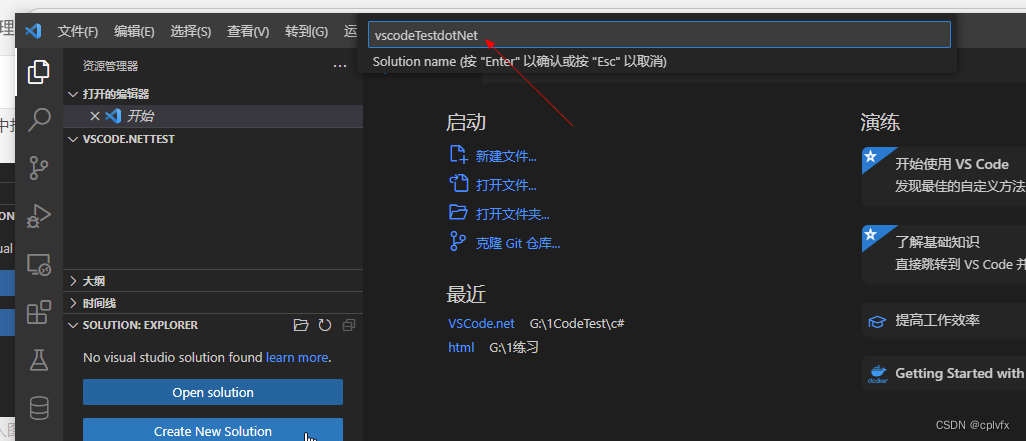Click the Docker icon beside Getting Started
The height and width of the screenshot is (441, 1026).
(x=877, y=374)
